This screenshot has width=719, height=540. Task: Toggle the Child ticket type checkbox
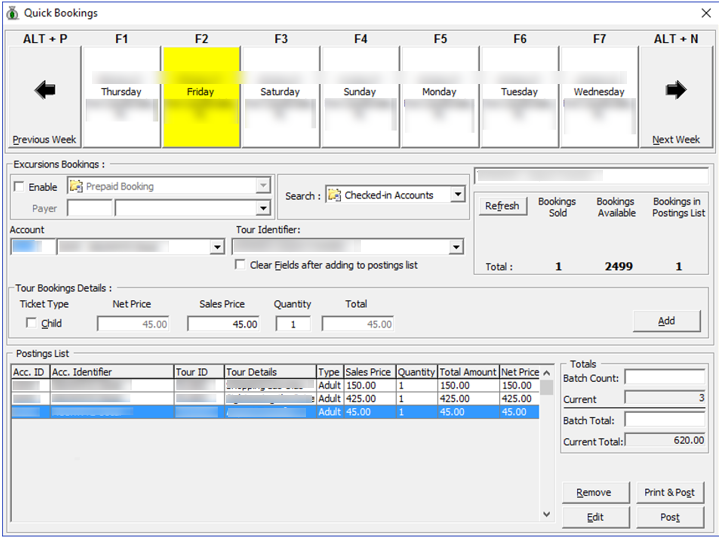tap(31, 323)
